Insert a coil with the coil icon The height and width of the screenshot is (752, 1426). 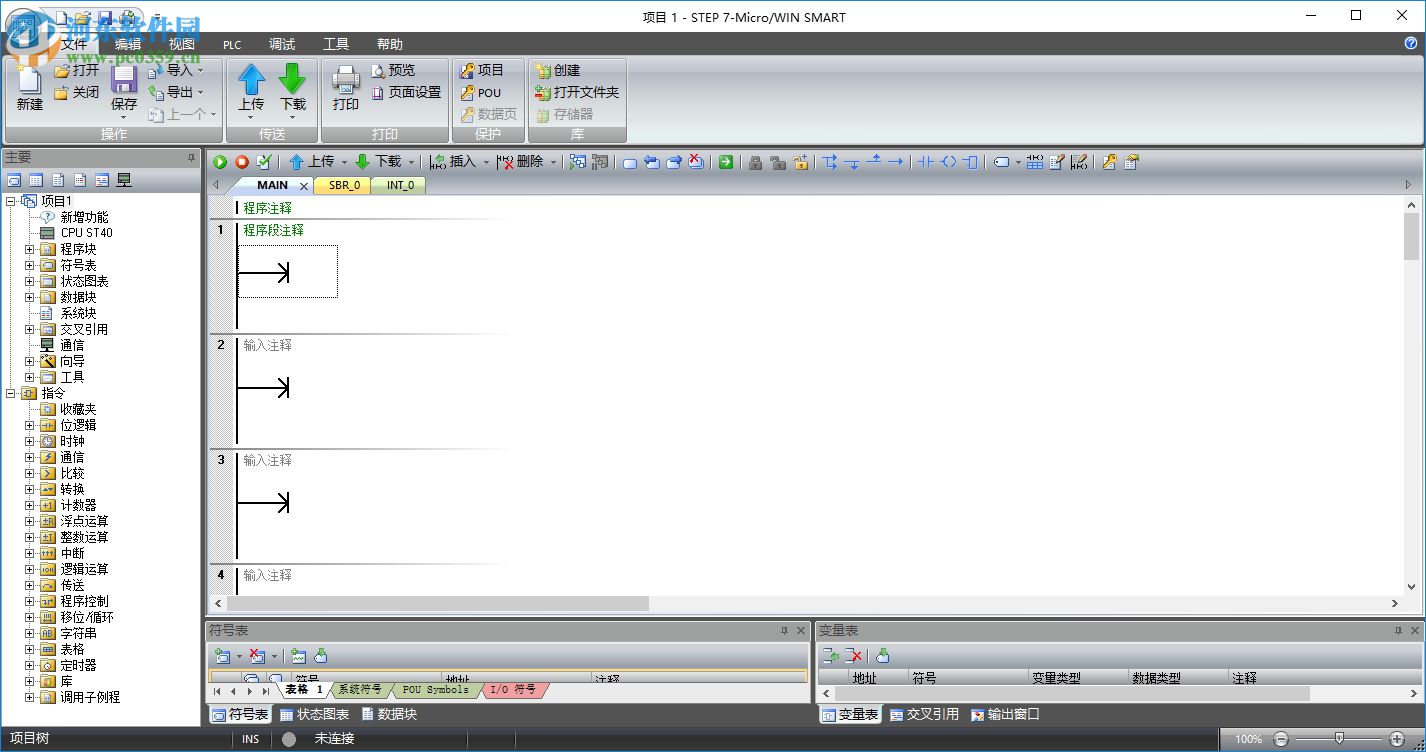click(x=948, y=162)
